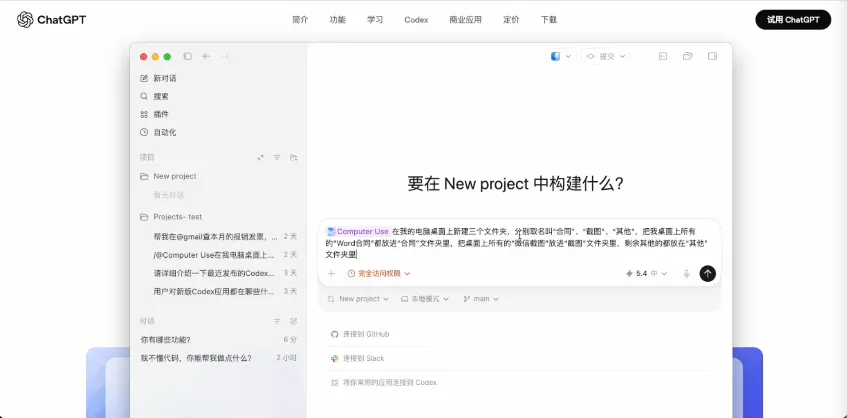The height and width of the screenshot is (418, 847).
Task: Click the filter icon in the 对话 header
Action: 277,321
